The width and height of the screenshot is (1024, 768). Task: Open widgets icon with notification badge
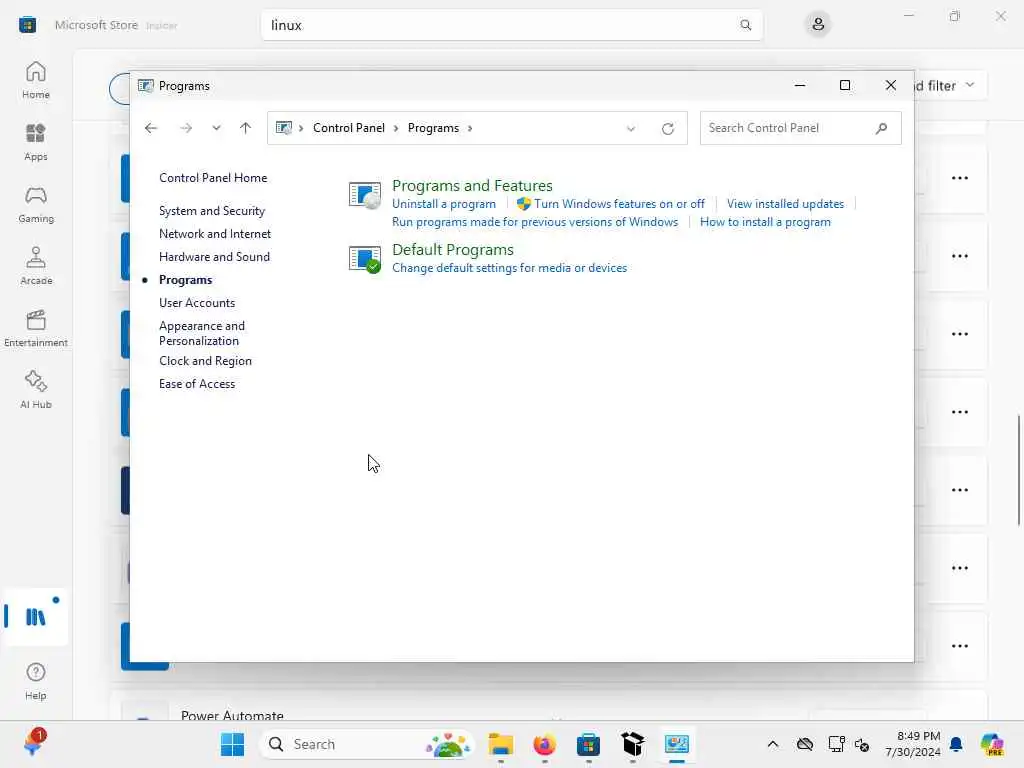click(x=33, y=743)
